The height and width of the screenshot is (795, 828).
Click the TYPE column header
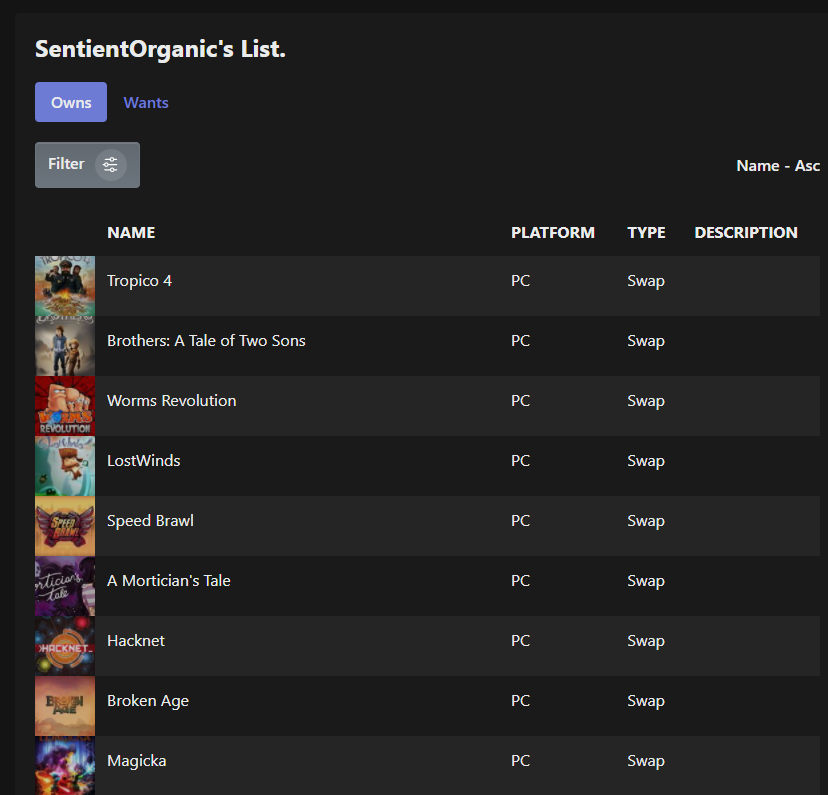point(646,233)
